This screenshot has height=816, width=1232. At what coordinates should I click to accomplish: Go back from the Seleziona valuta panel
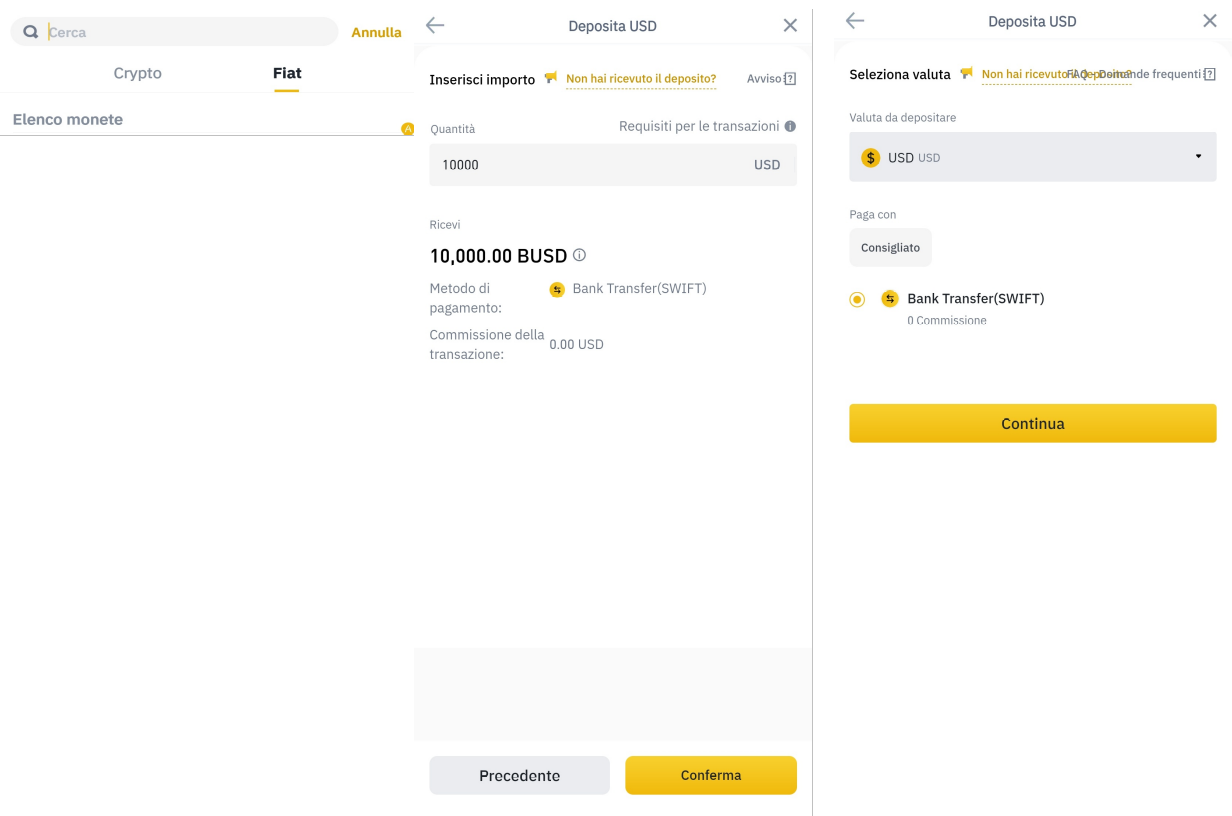[x=855, y=21]
